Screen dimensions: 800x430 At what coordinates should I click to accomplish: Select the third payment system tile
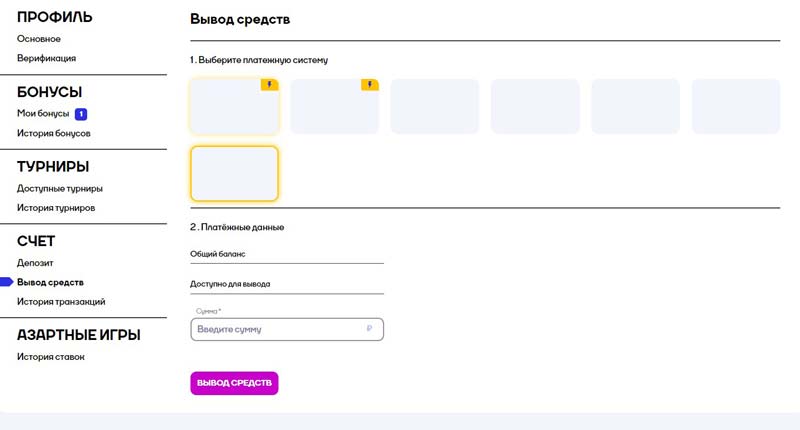[435, 106]
